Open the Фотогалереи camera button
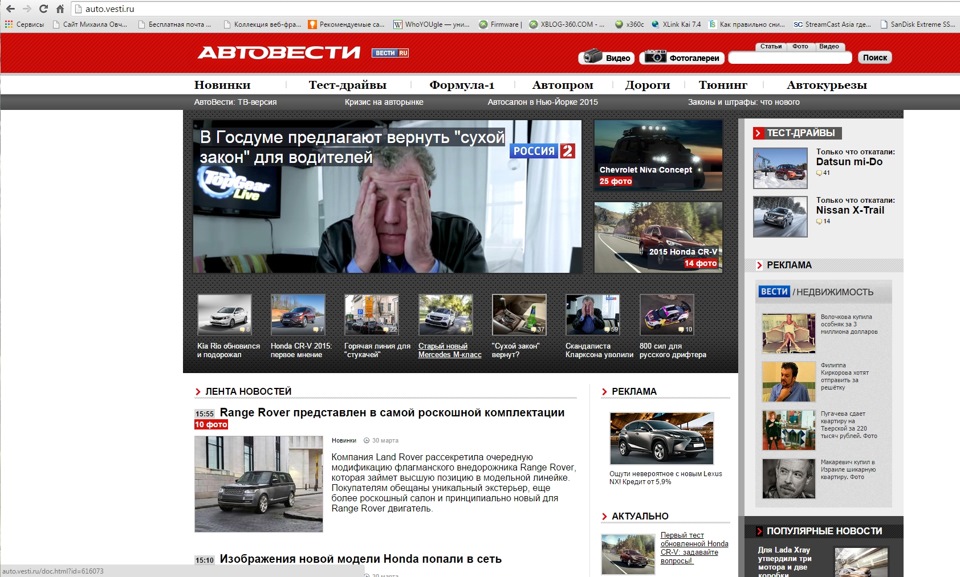This screenshot has width=960, height=577. click(682, 58)
